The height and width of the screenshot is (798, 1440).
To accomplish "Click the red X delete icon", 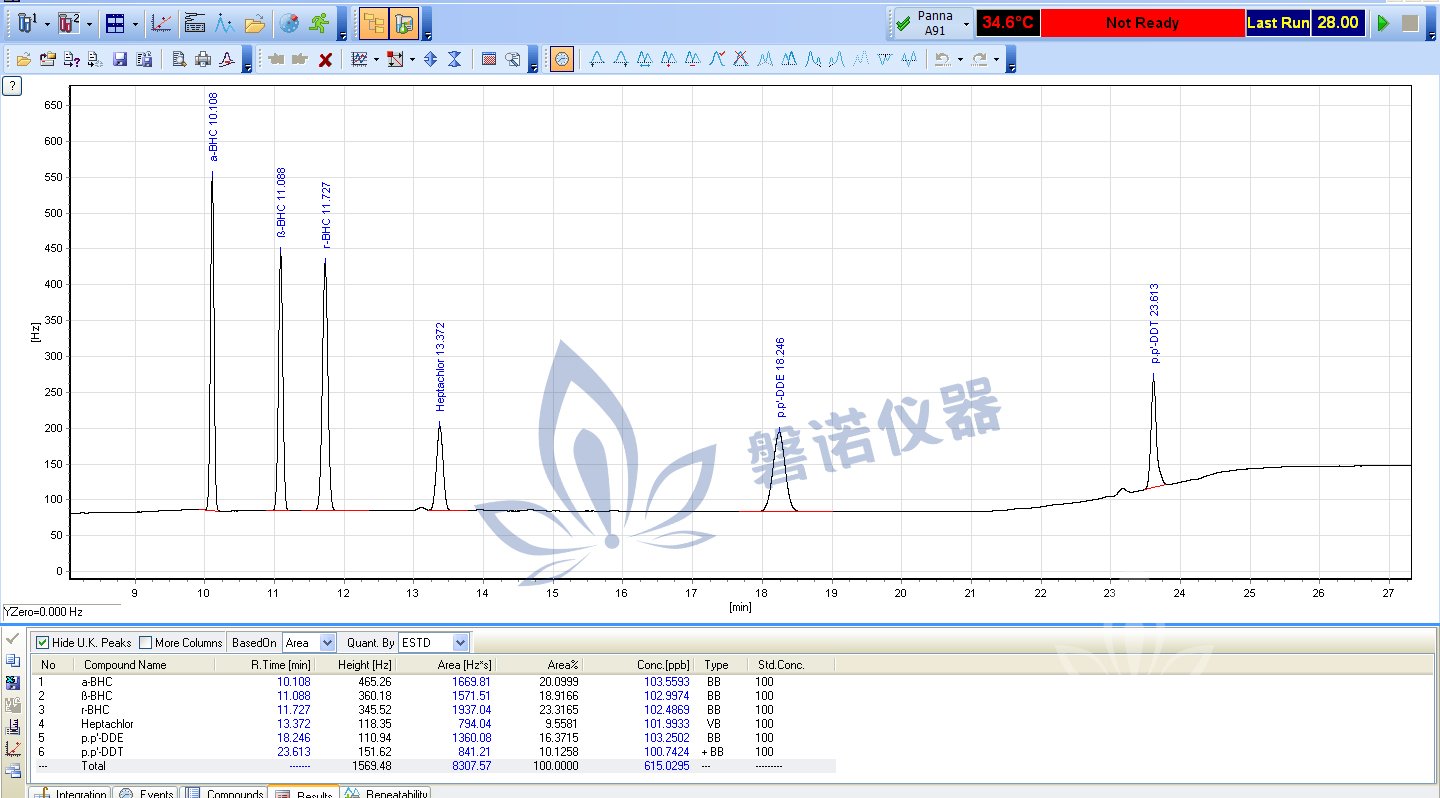I will point(325,59).
